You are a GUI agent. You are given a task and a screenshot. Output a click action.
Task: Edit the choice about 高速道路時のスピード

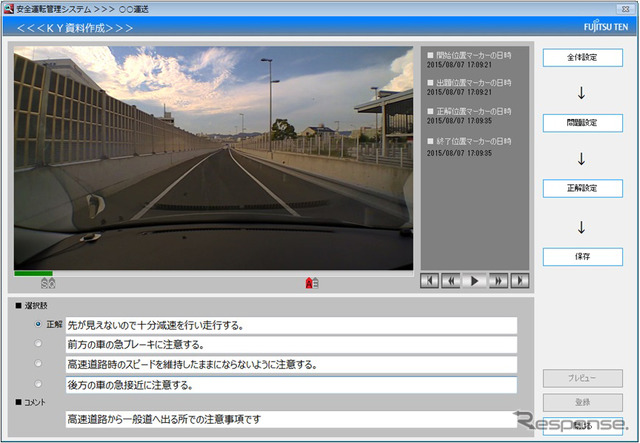pos(291,365)
